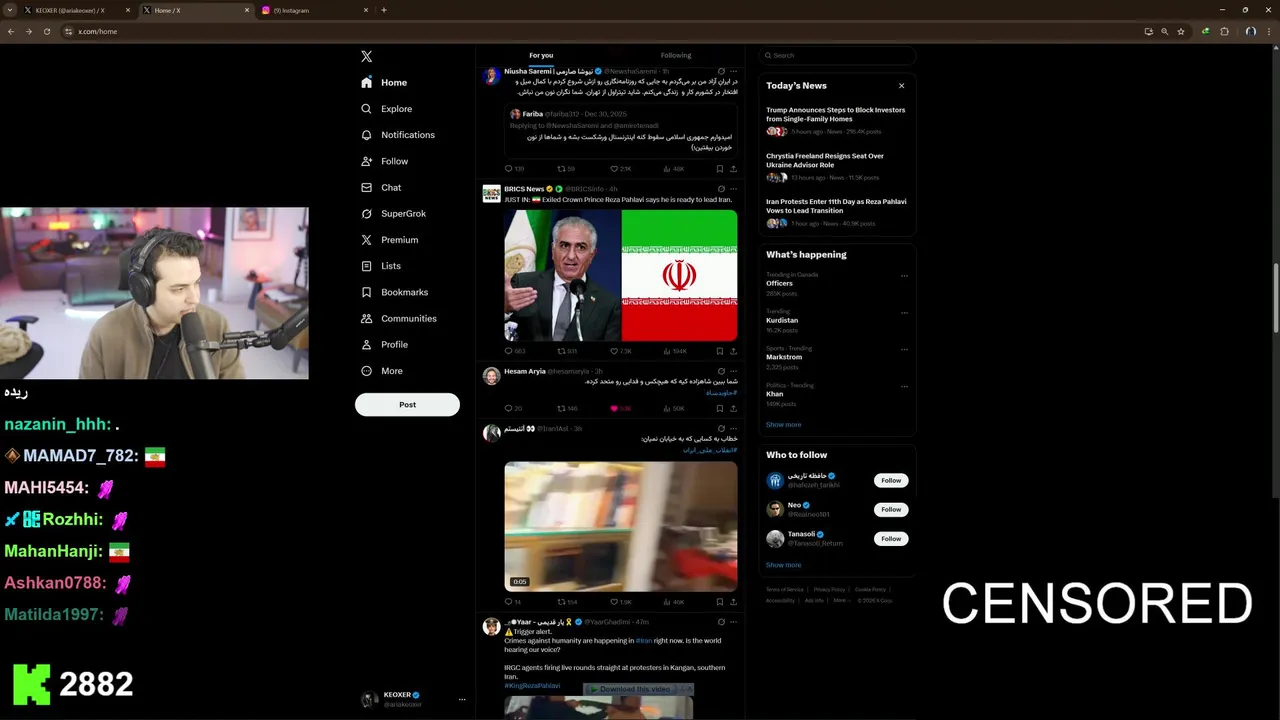Click the X logo in the sidebar
The width and height of the screenshot is (1280, 720).
point(367,56)
